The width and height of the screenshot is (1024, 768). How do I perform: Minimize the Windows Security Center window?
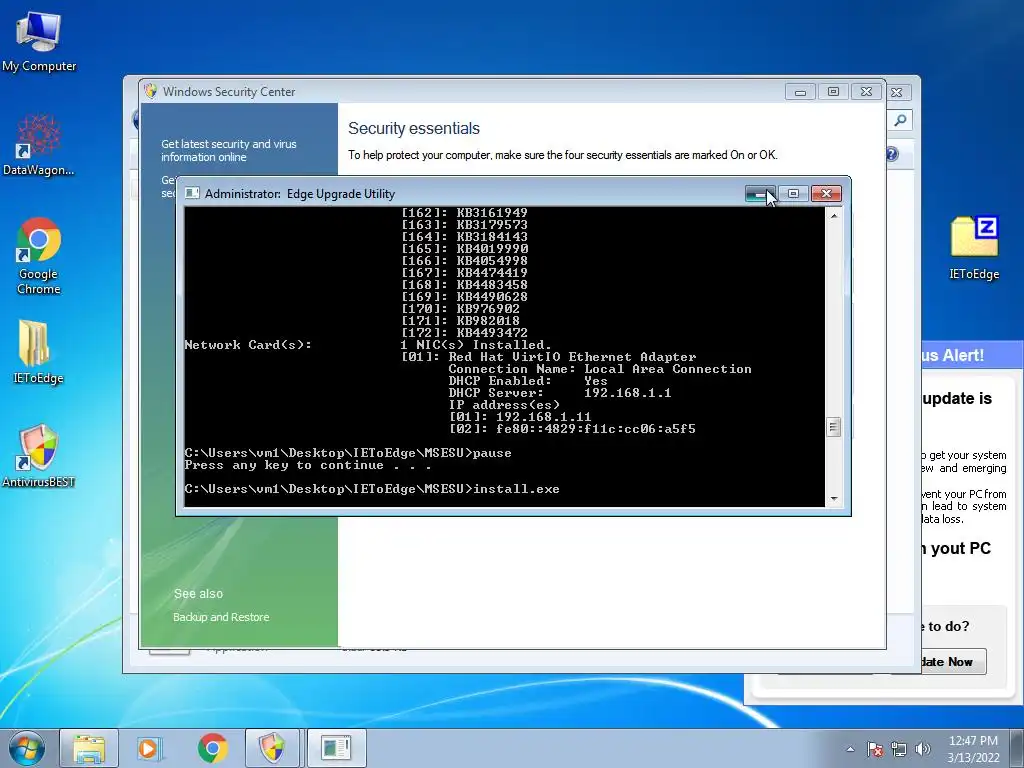(800, 92)
